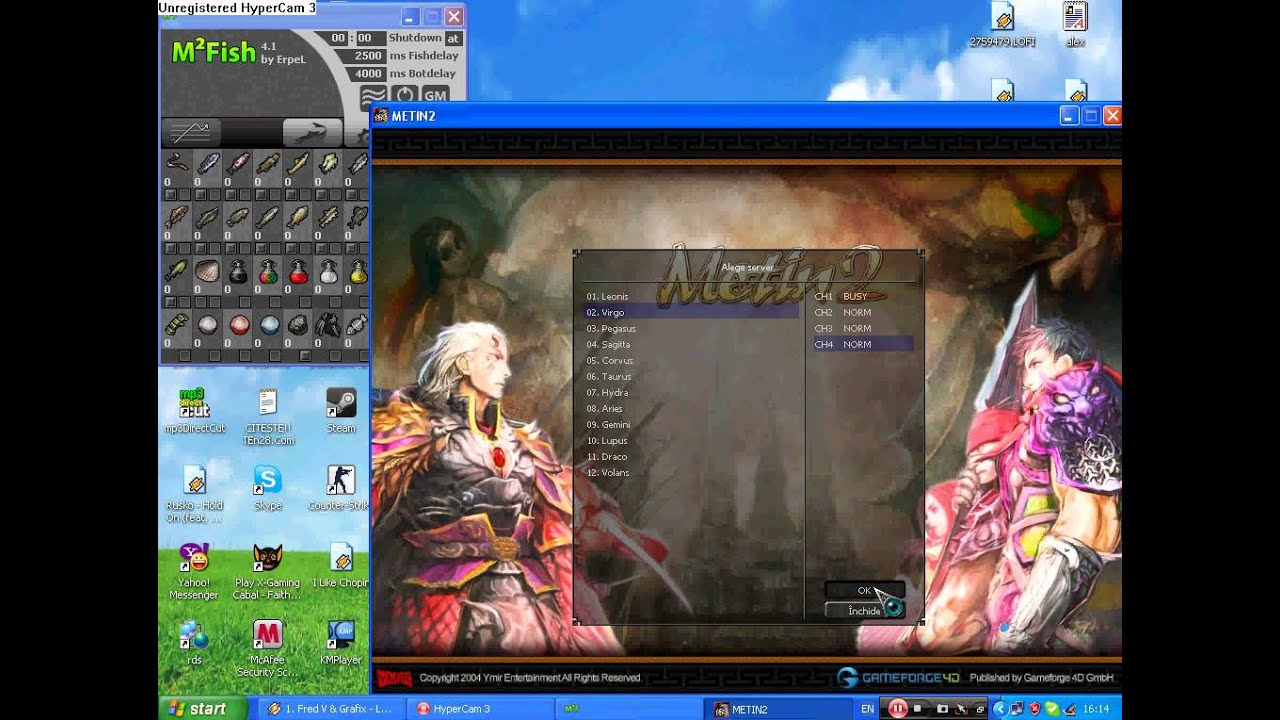Choose channel CH4 NORM
The image size is (1280, 720).
click(863, 344)
